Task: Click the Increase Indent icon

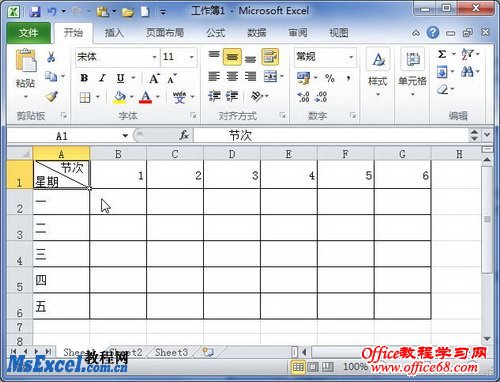Action: (x=232, y=97)
